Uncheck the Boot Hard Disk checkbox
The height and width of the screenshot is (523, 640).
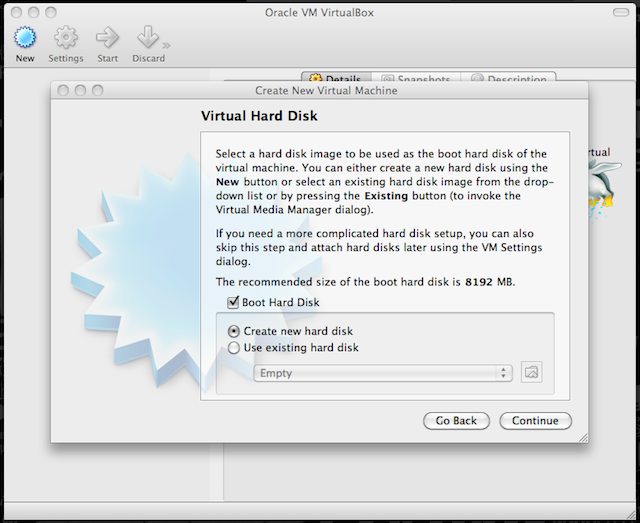(233, 303)
